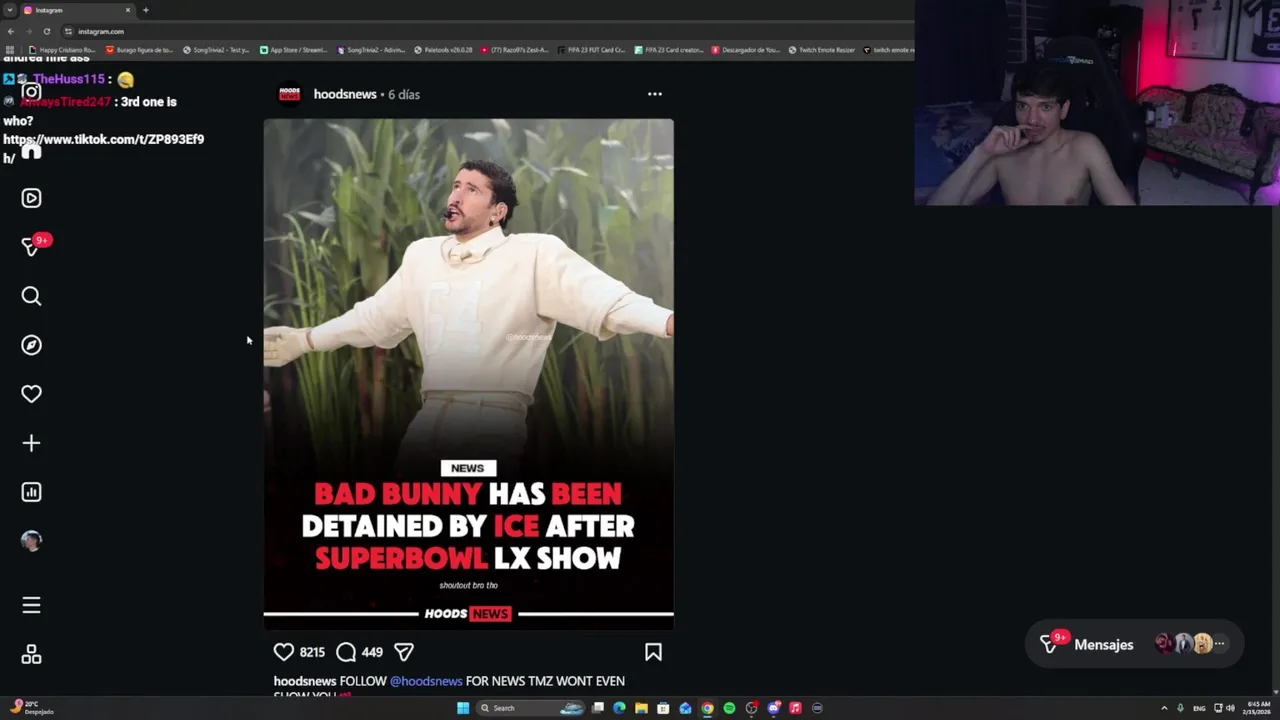Open the weather widget showing 20°C
The height and width of the screenshot is (720, 1280).
click(x=32, y=708)
